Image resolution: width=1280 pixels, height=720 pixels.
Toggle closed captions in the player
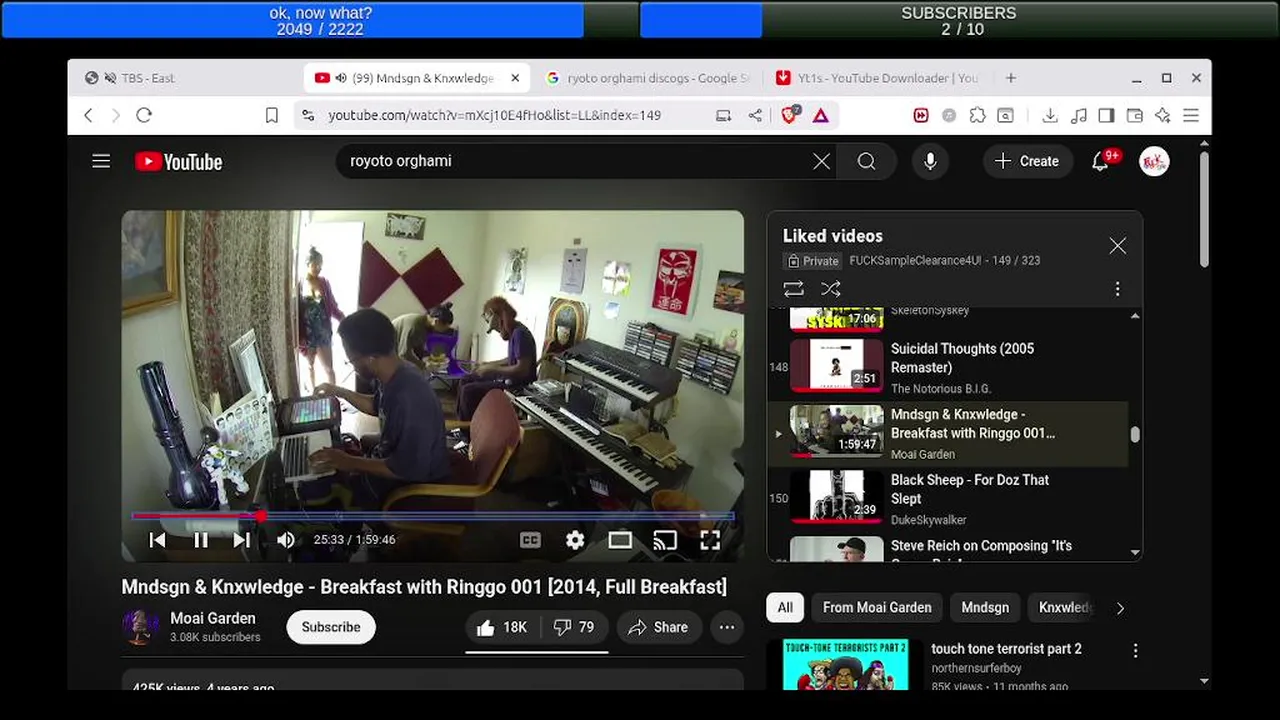530,540
